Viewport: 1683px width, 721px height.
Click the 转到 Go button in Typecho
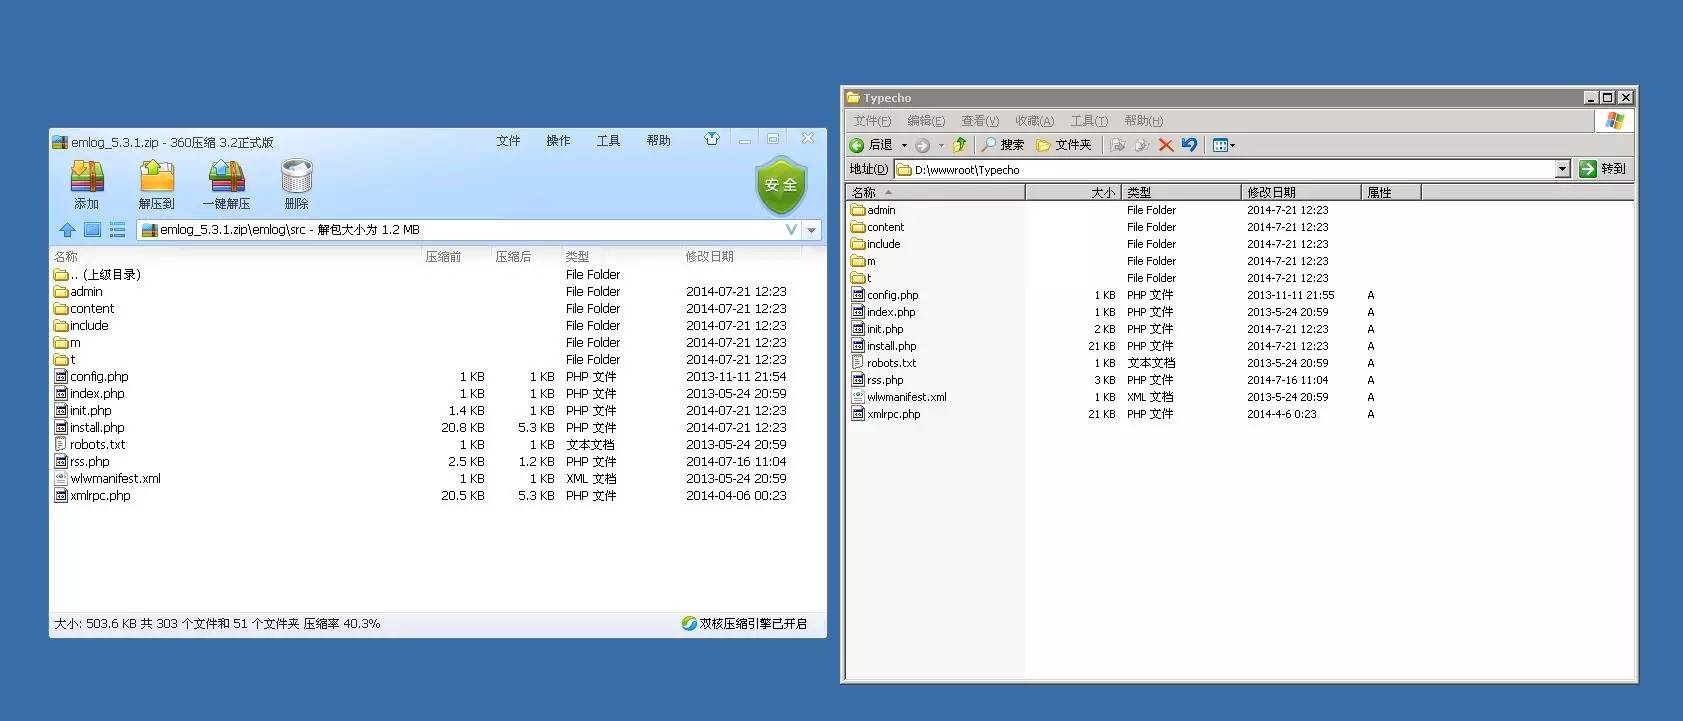click(x=1603, y=169)
